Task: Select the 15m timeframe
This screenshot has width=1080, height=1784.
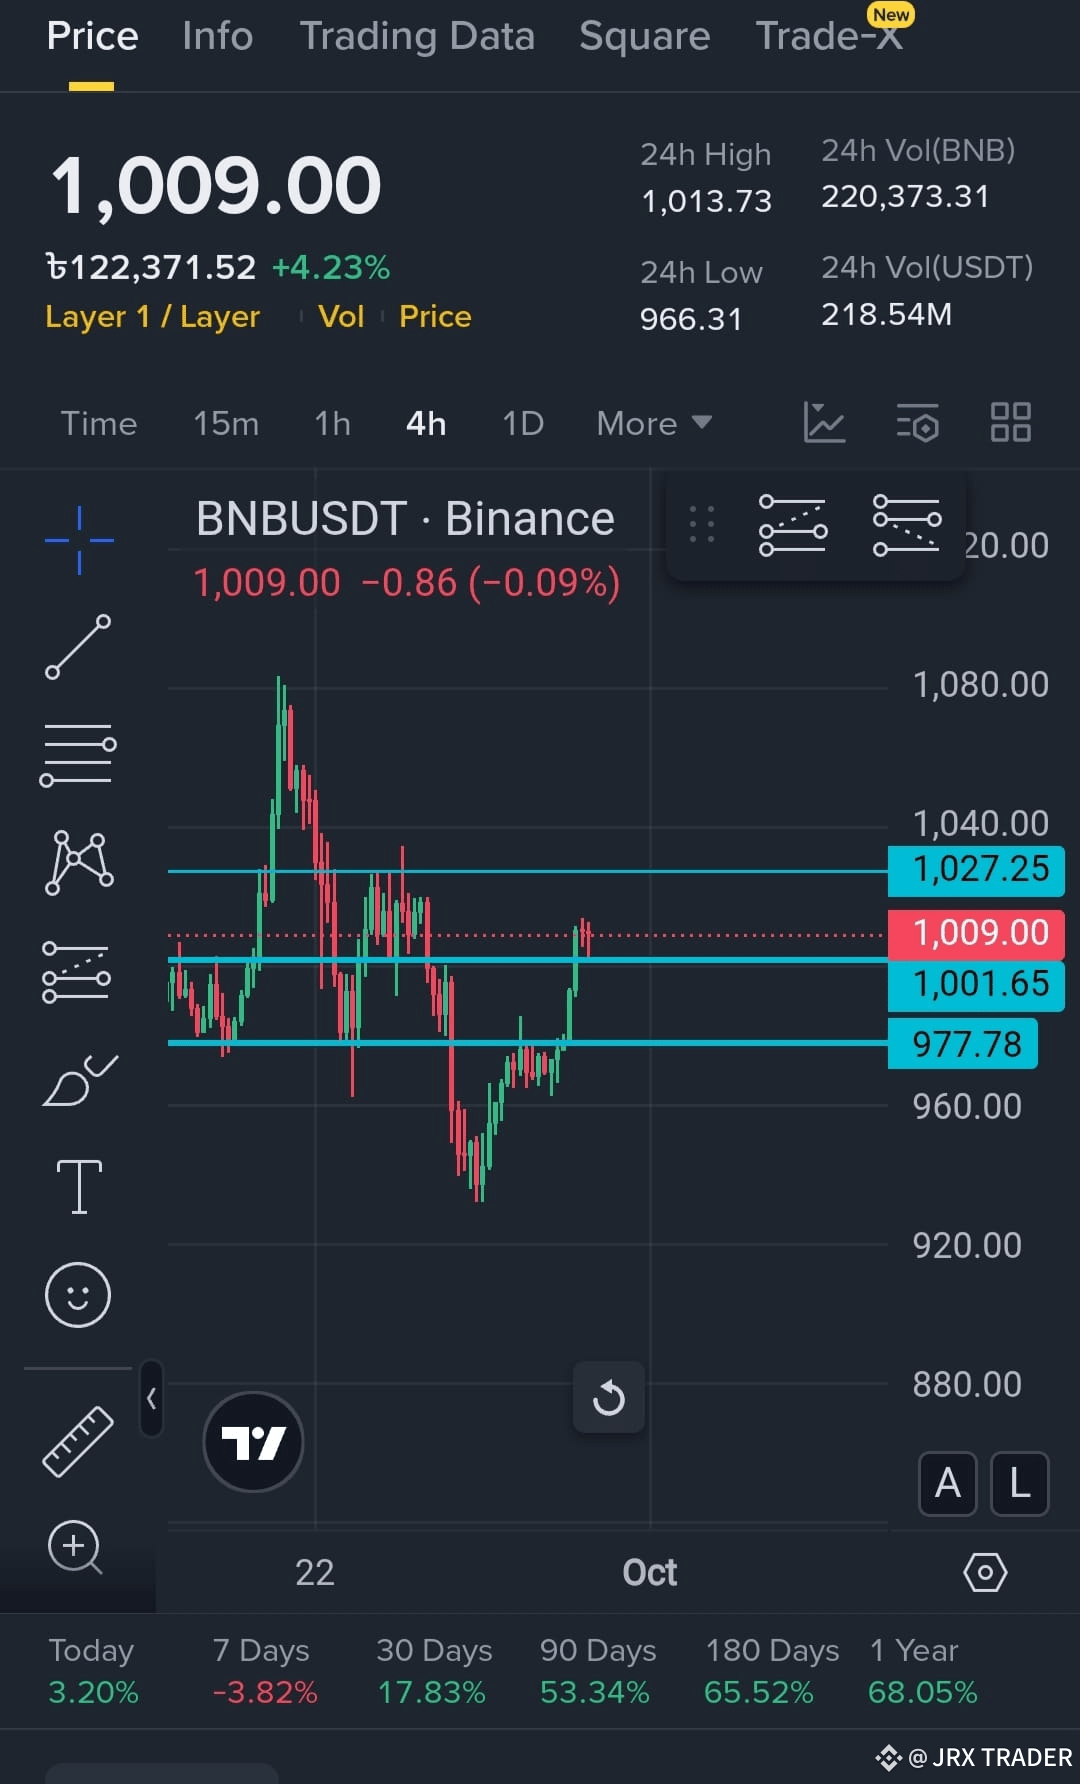Action: pyautogui.click(x=226, y=423)
